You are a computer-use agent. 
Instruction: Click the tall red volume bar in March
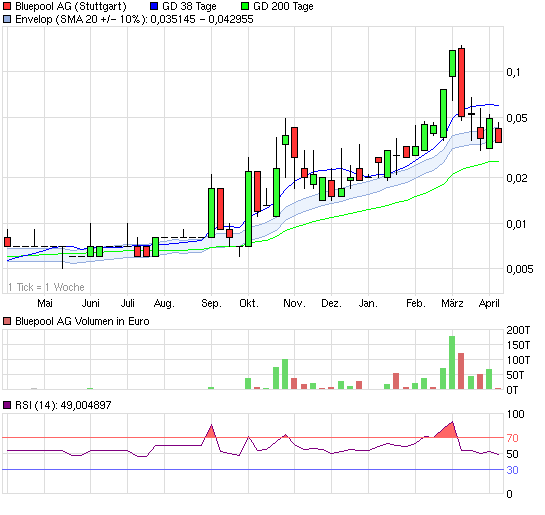[x=461, y=371]
